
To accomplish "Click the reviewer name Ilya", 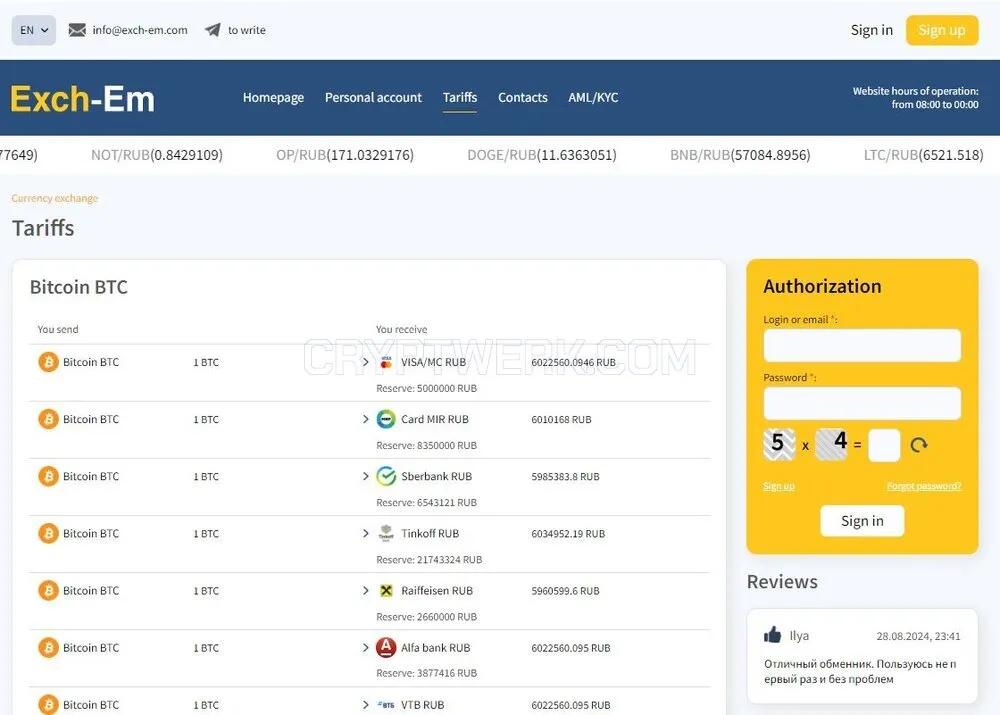I will coord(799,636).
